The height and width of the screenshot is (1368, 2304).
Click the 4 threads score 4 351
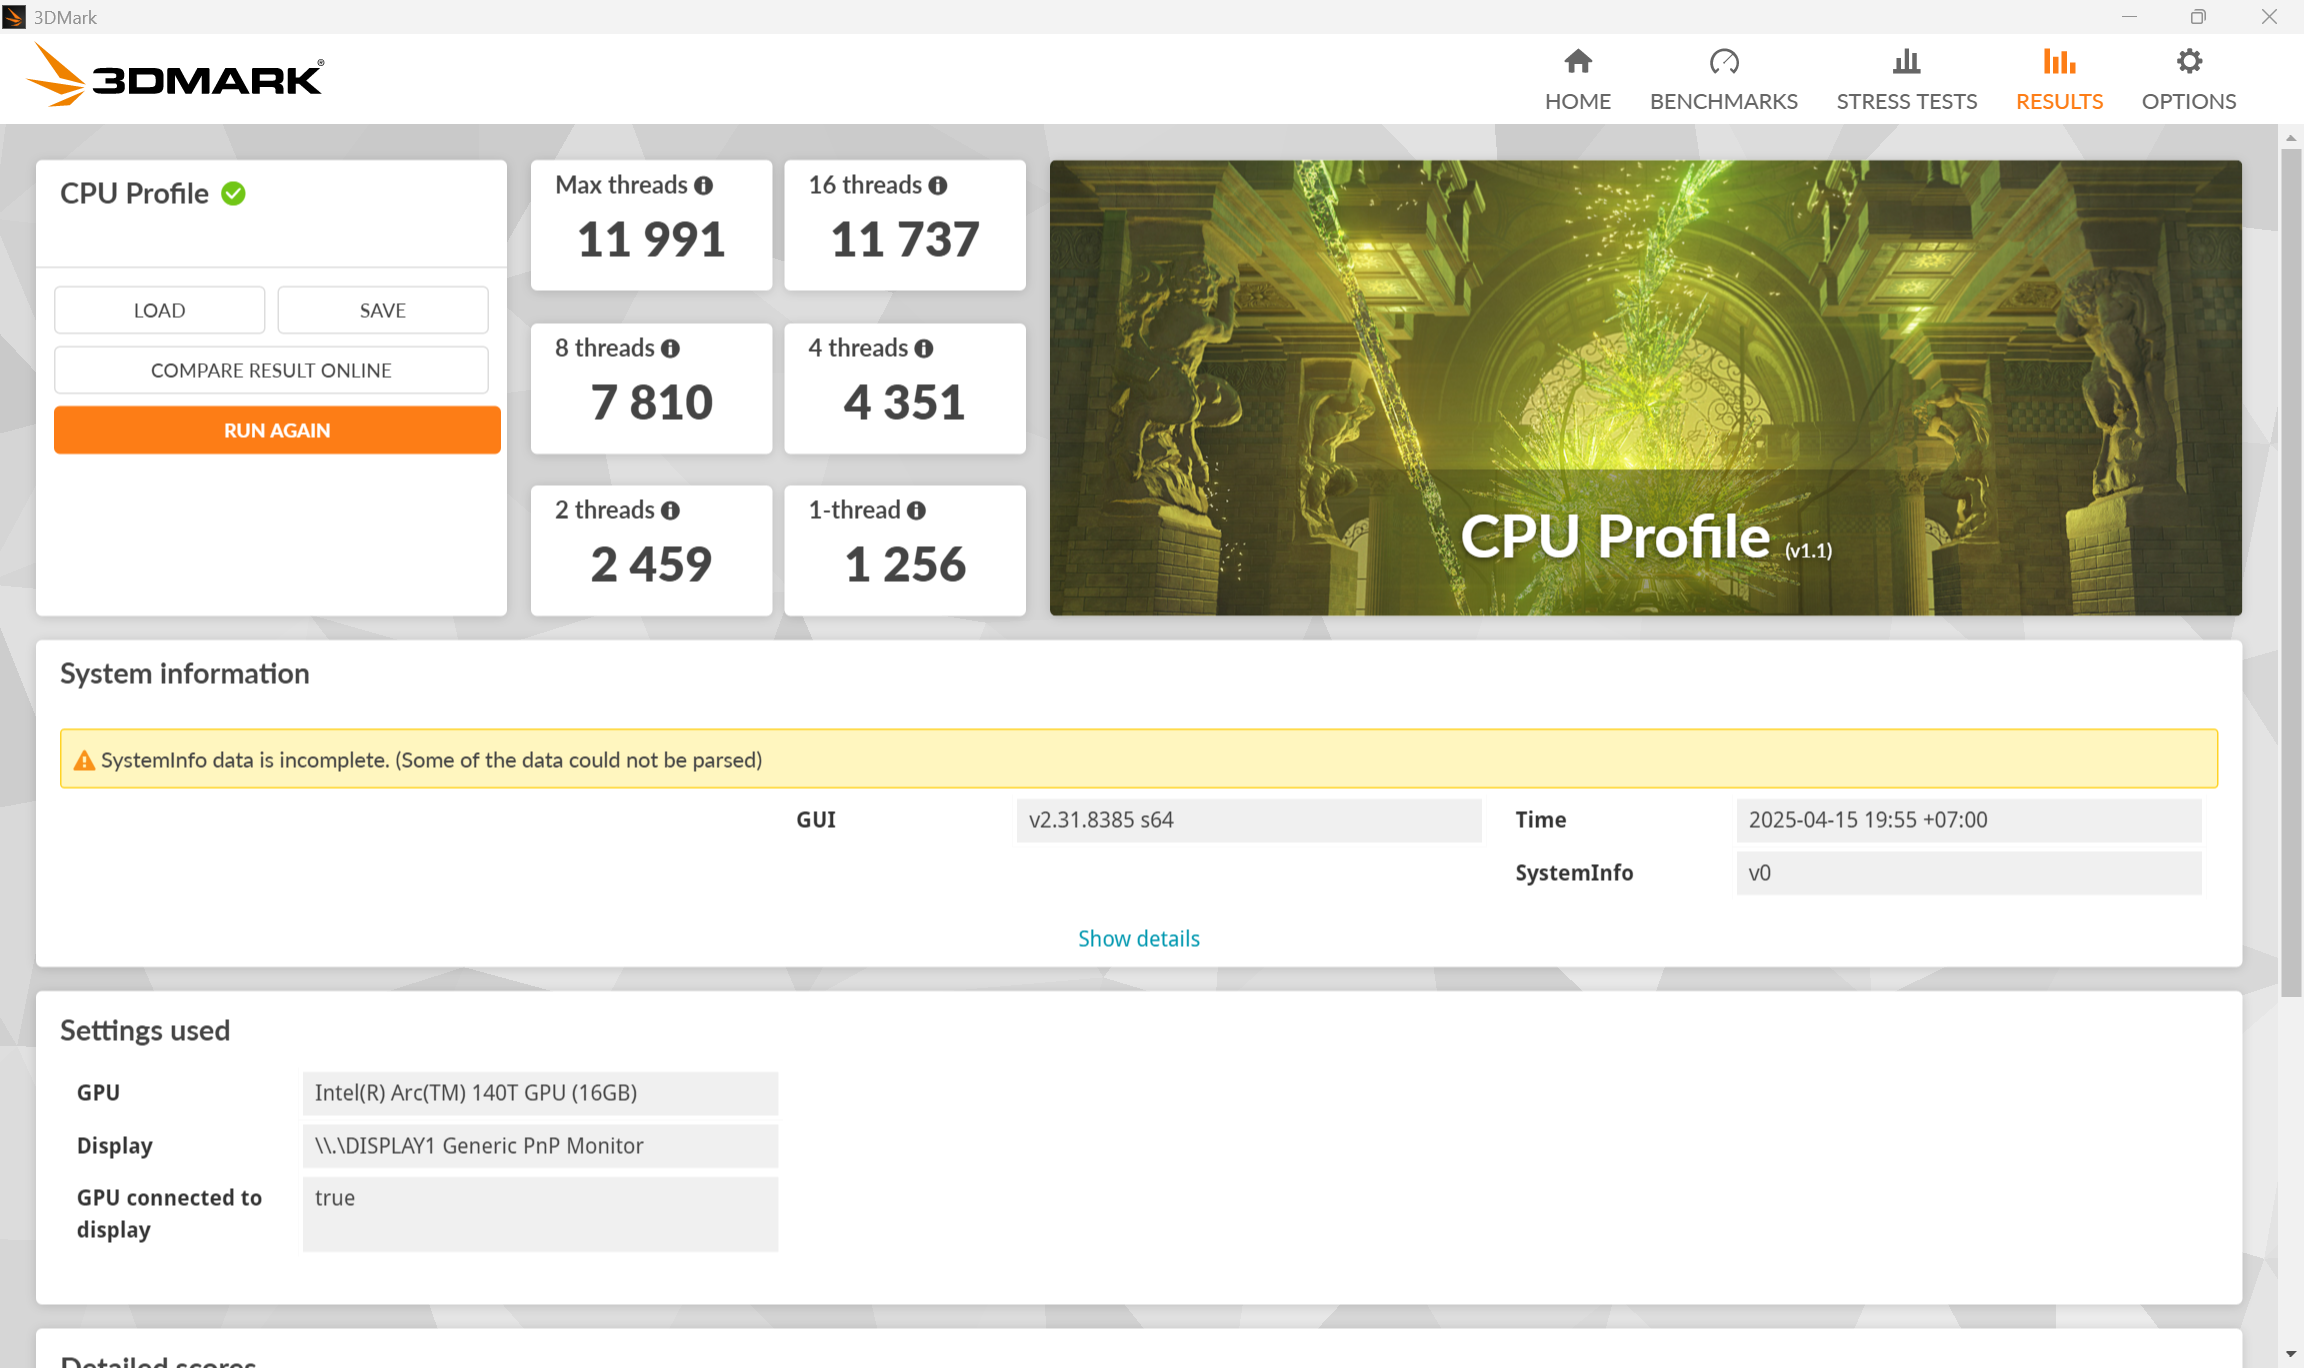tap(905, 403)
